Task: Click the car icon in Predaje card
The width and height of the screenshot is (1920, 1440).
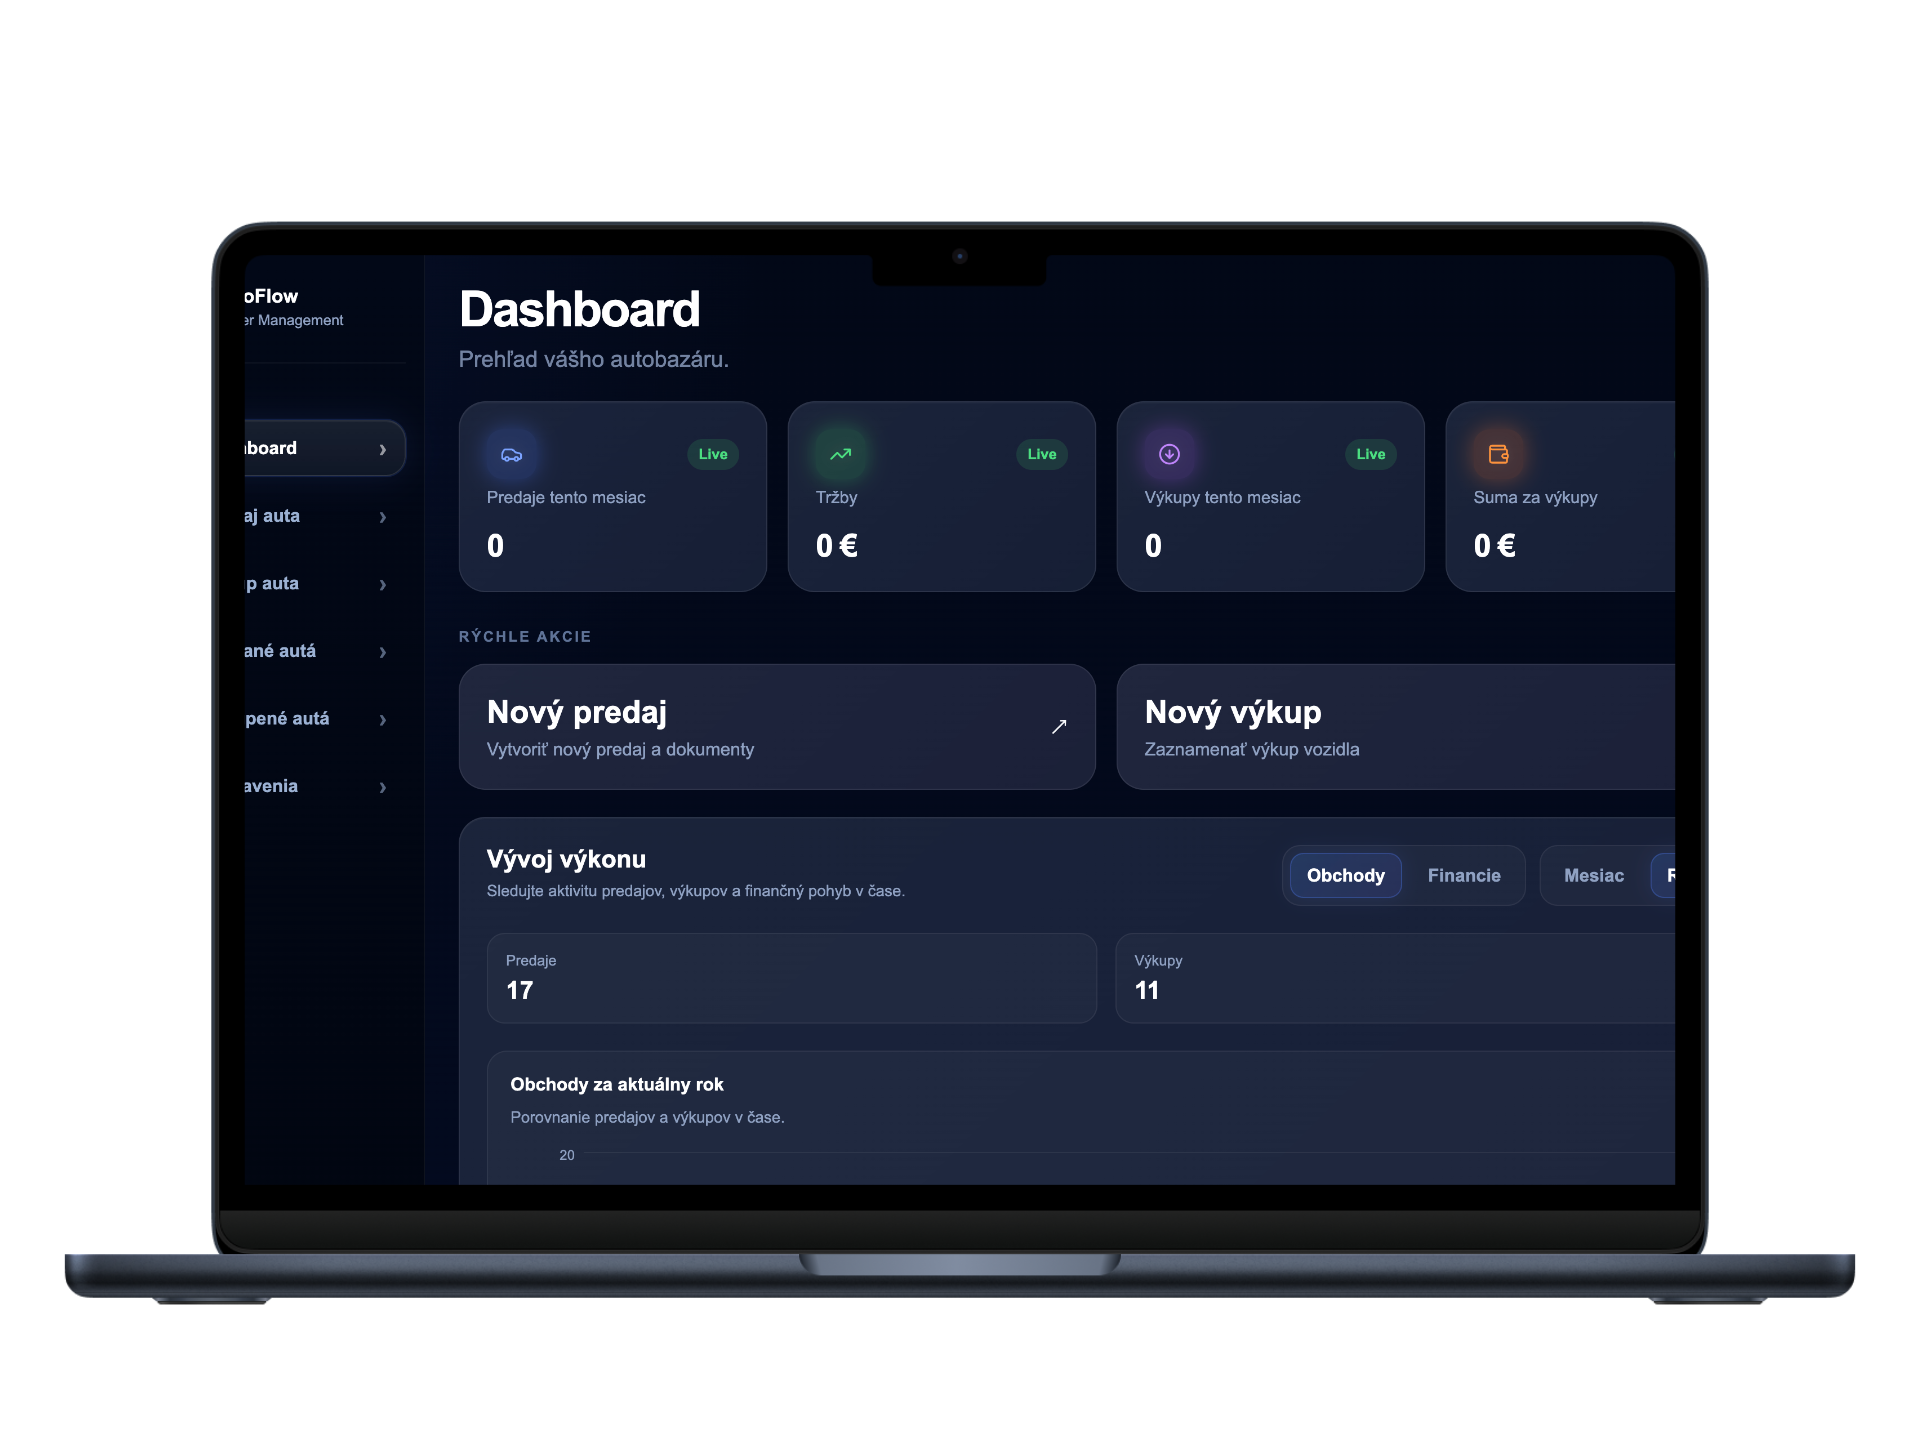Action: pos(511,455)
